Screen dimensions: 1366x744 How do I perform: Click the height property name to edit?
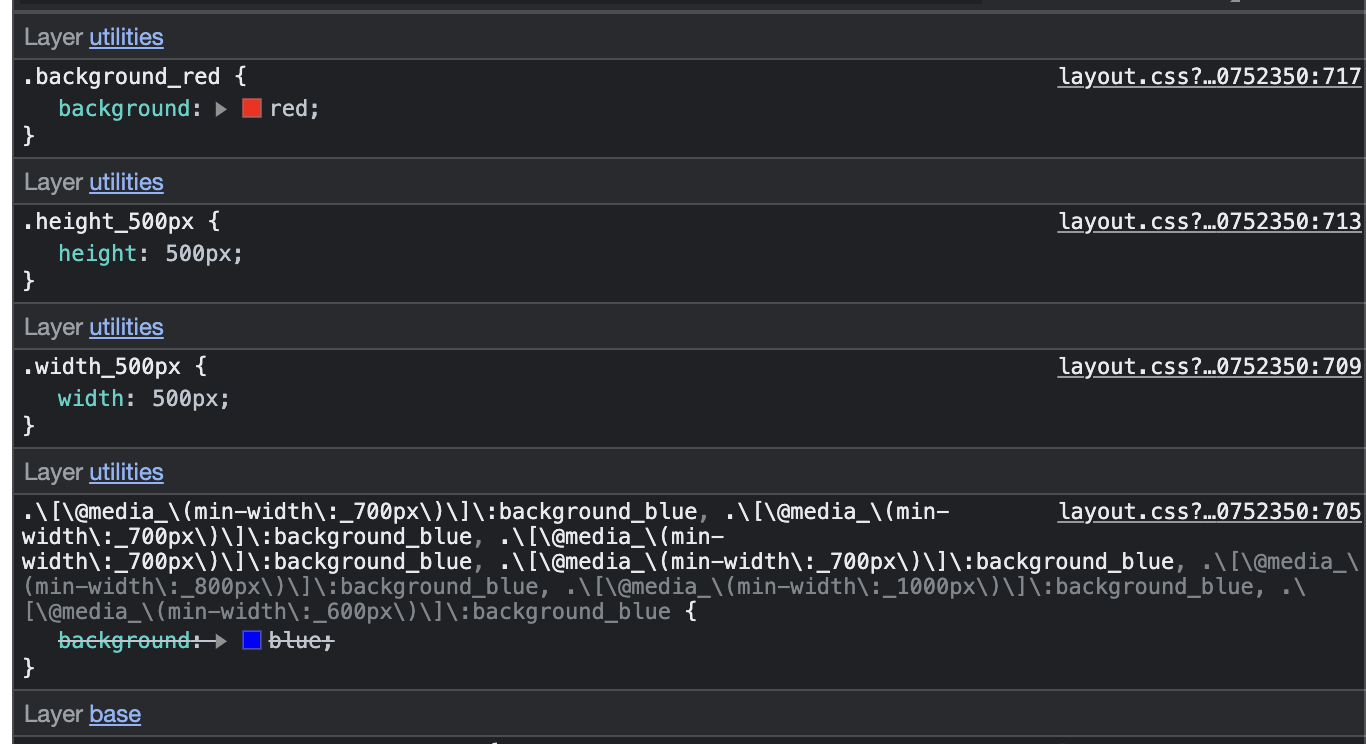[97, 253]
